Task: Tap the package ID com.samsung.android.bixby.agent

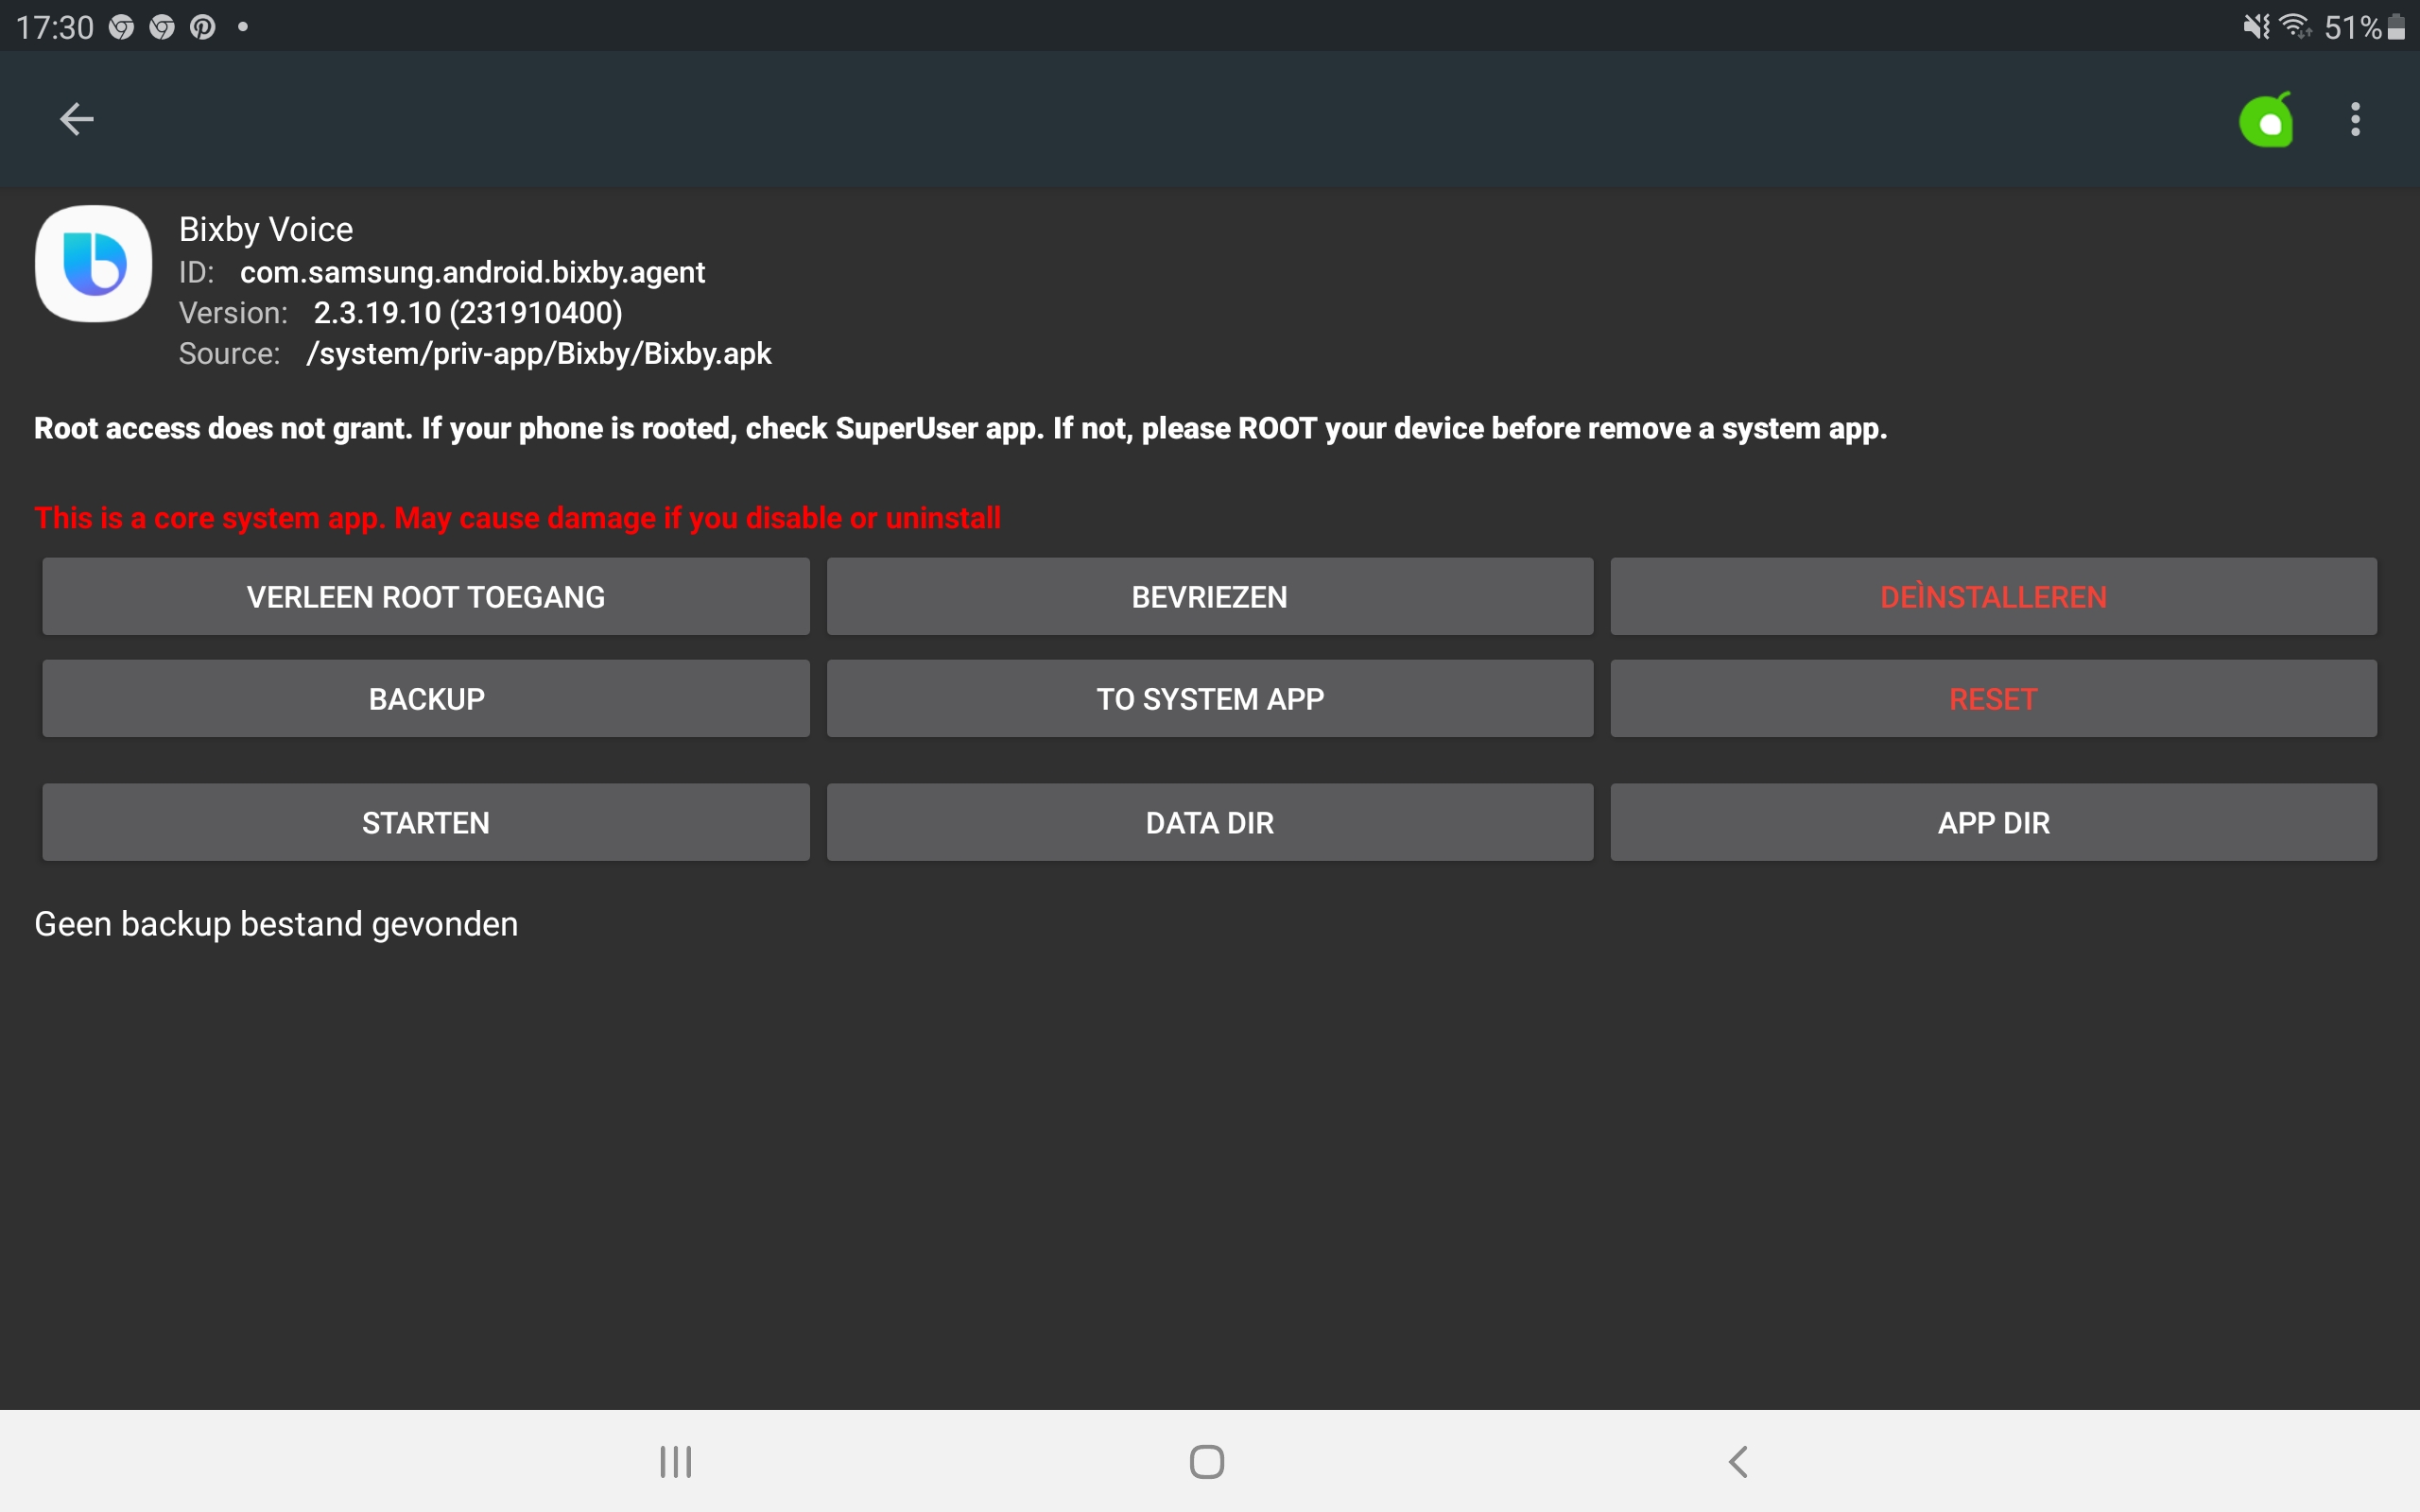Action: [473, 272]
